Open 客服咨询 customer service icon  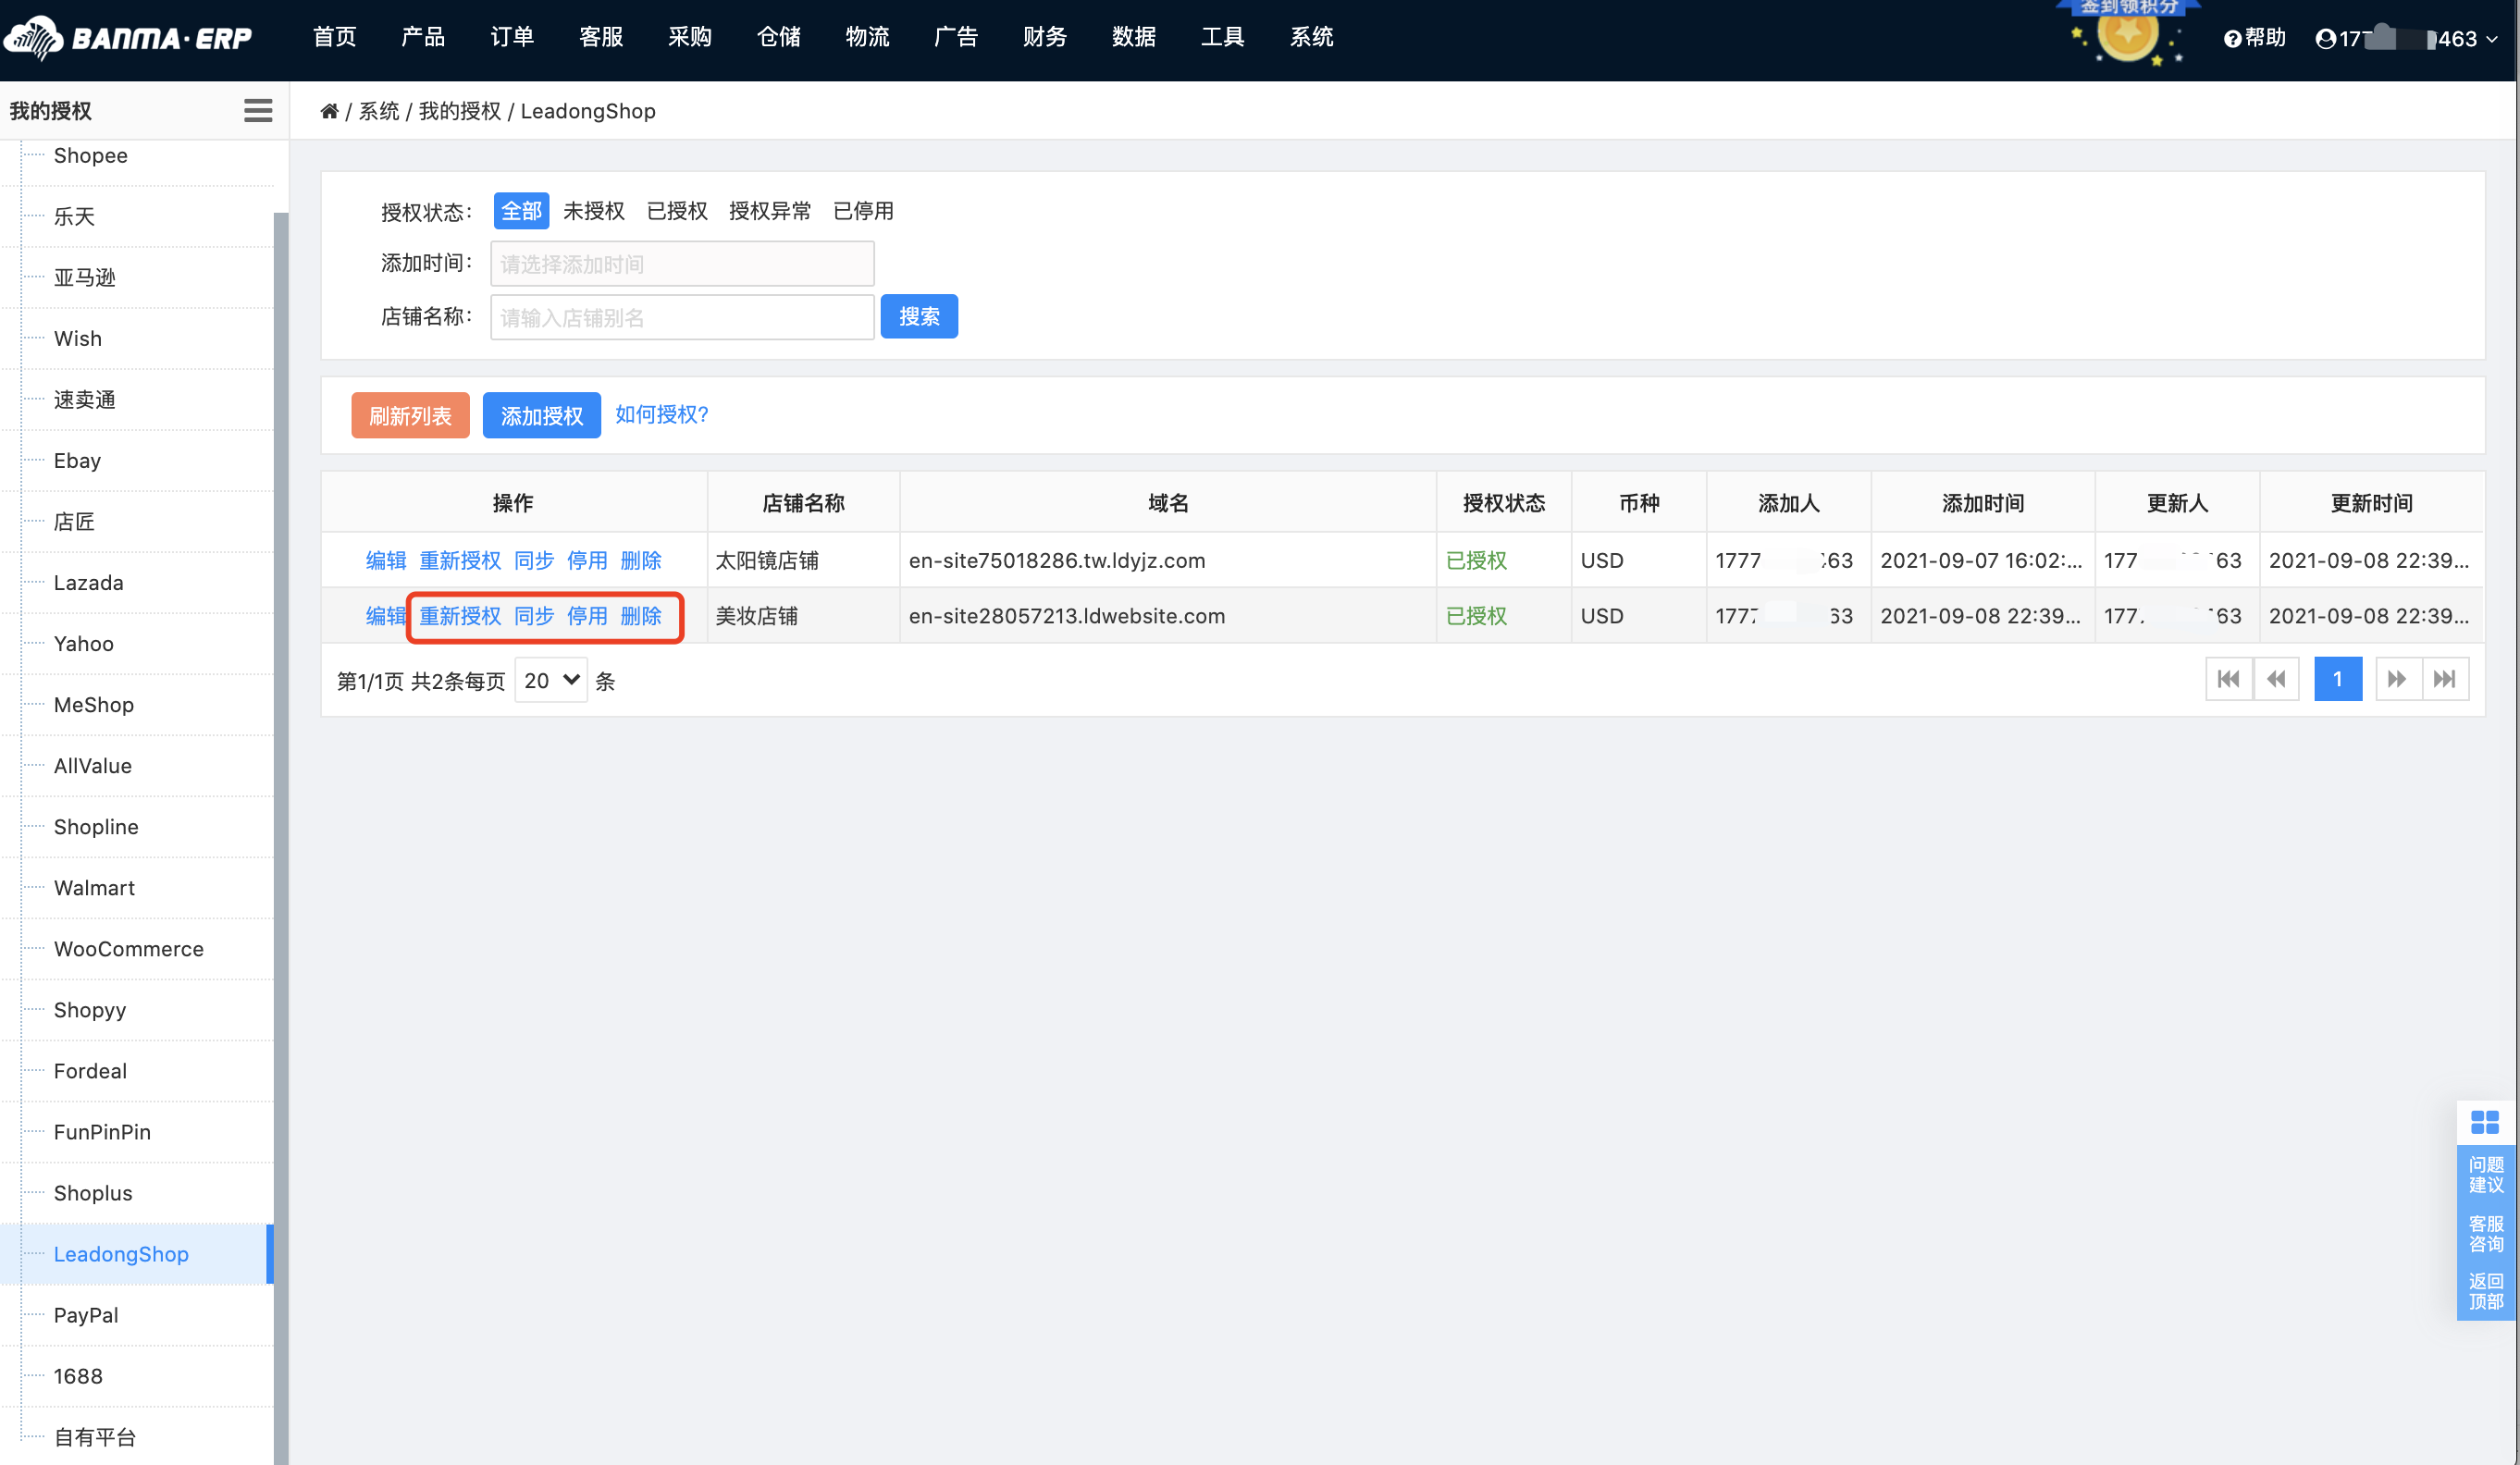point(2487,1233)
